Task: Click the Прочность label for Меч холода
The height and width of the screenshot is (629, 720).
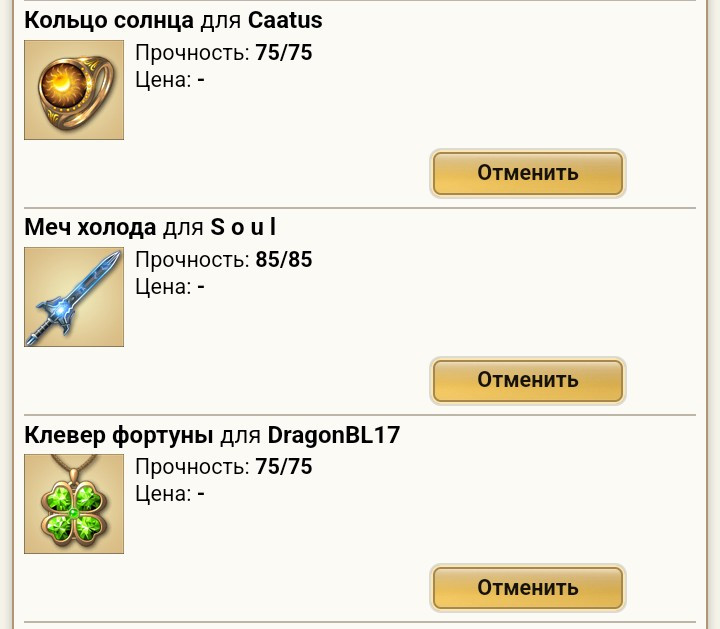Action: (x=192, y=260)
